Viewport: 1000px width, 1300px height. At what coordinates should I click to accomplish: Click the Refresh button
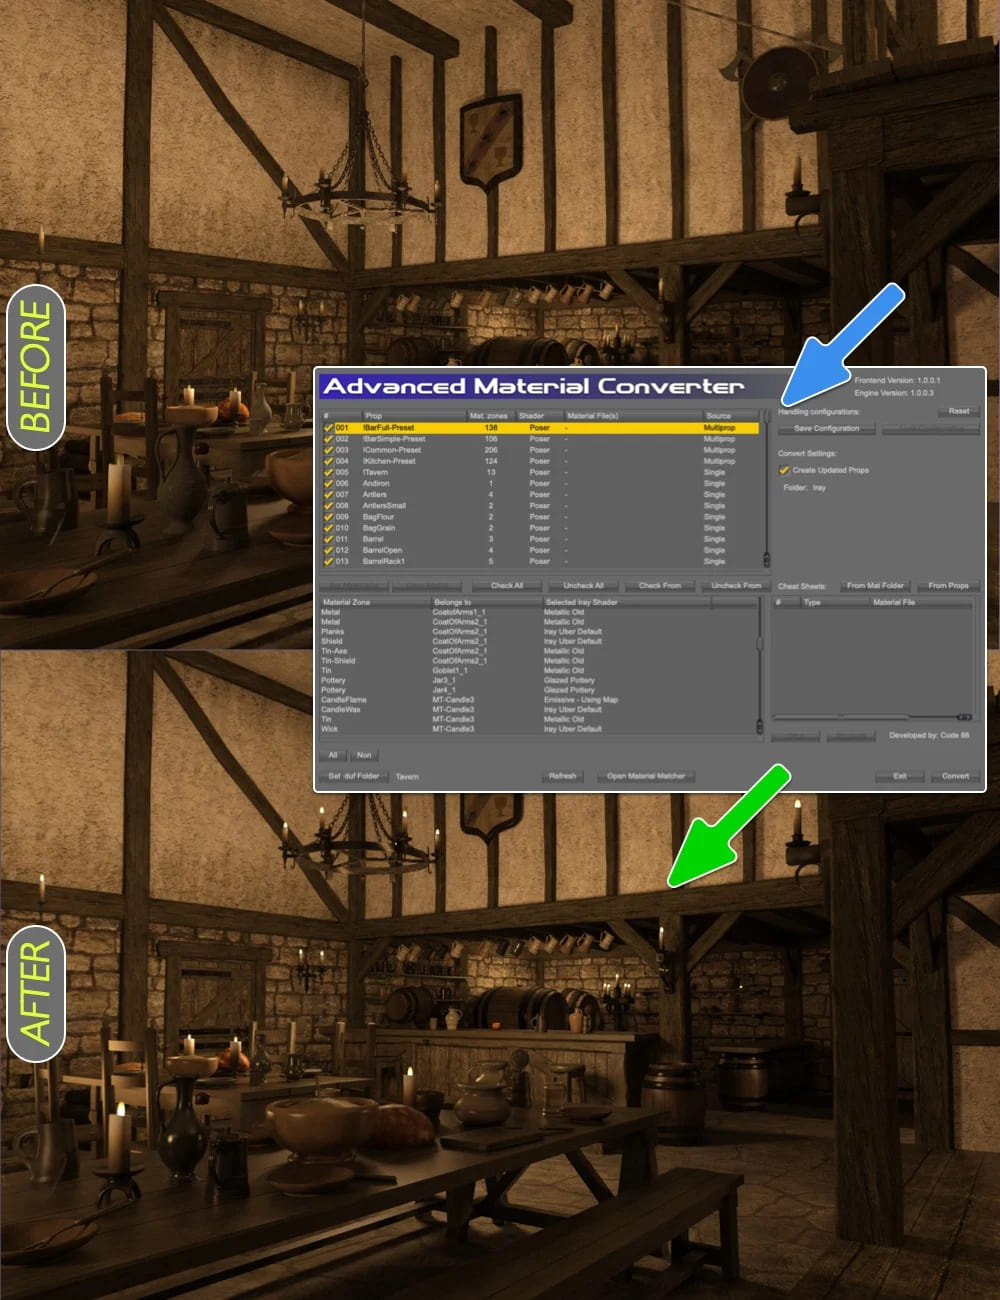point(563,776)
